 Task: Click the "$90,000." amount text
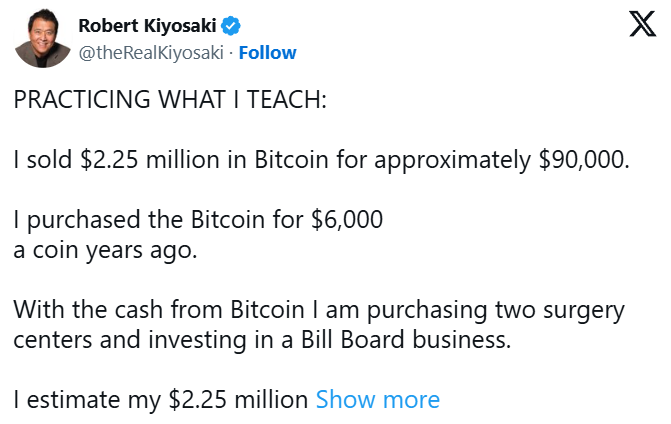(x=581, y=160)
